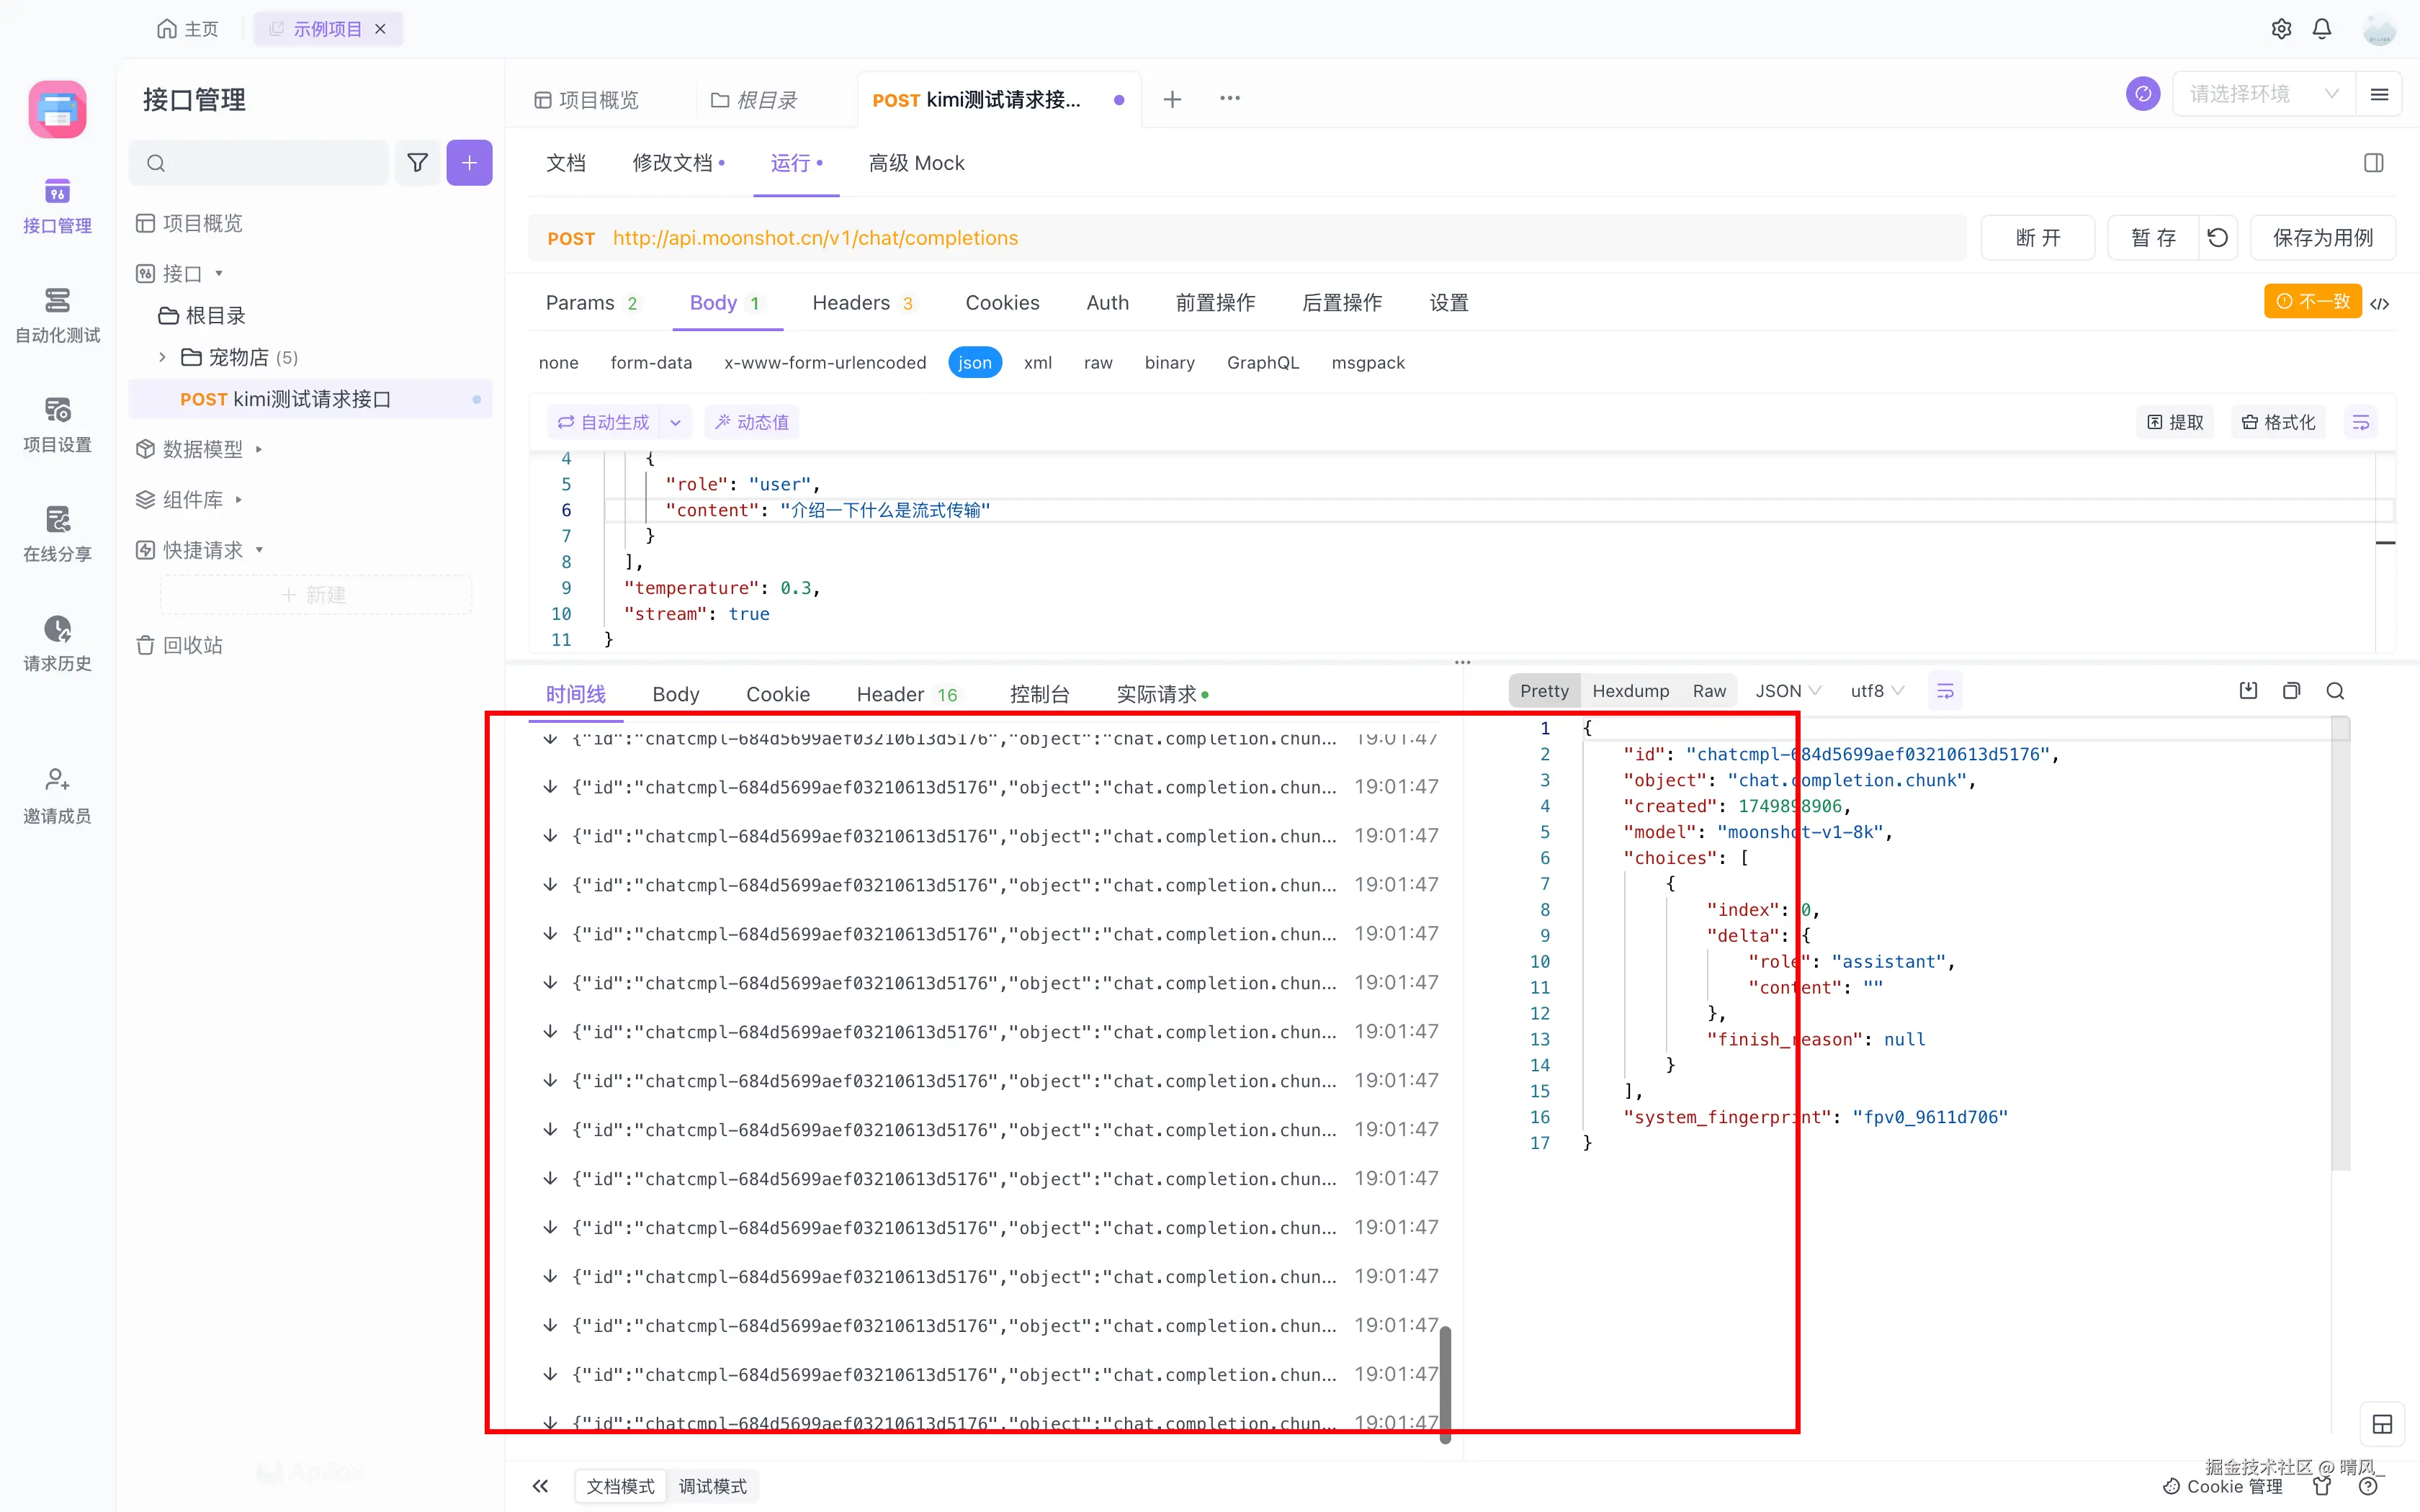Click the filter icon in sidebar
Screen dimensions: 2420x1512
tap(417, 163)
